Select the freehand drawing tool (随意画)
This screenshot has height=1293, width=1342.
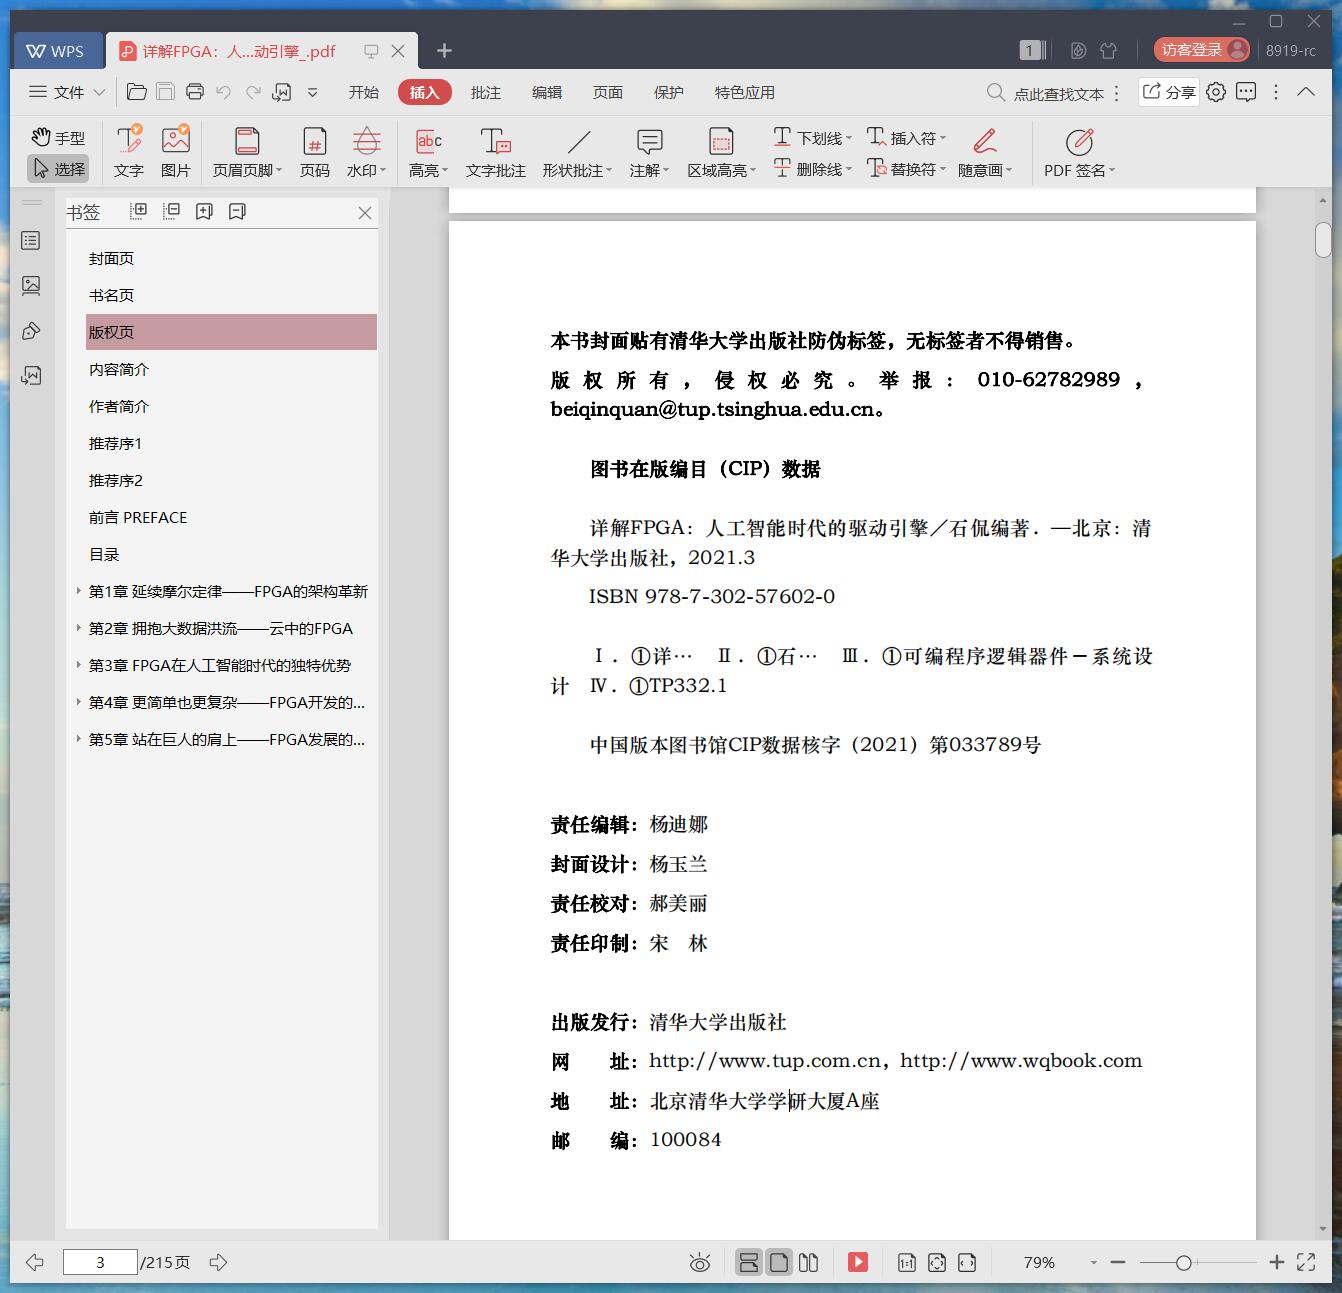pos(985,152)
